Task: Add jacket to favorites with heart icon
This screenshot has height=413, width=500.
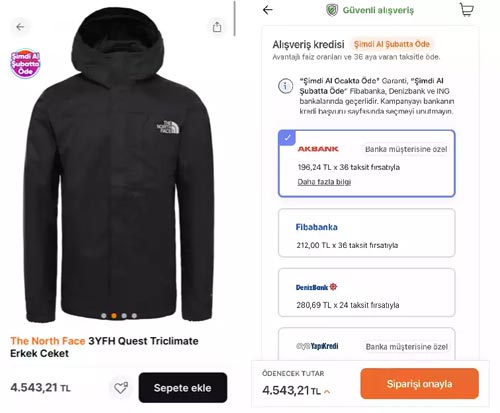Action: pos(121,388)
